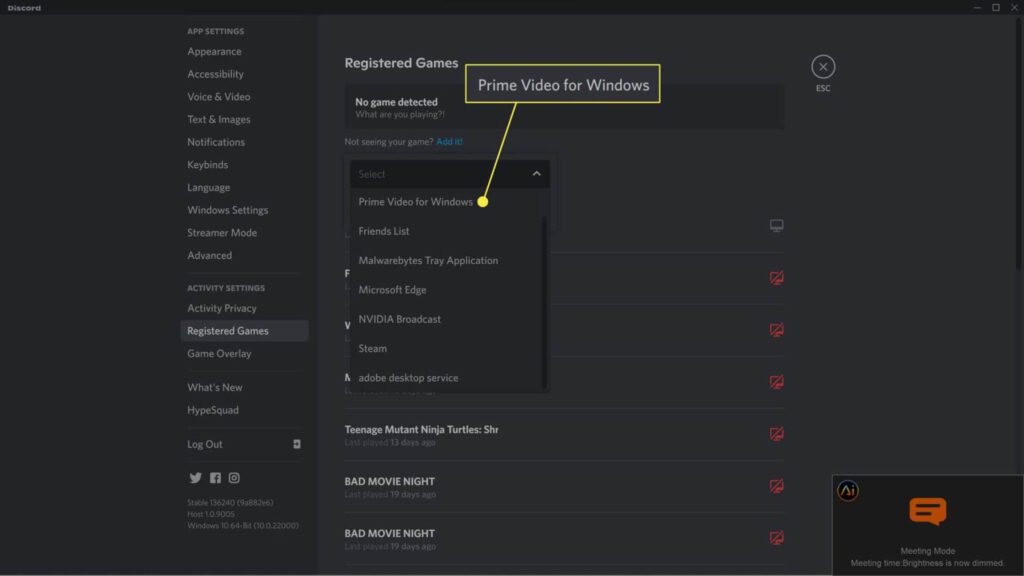Open Game Overlay settings

coord(219,353)
